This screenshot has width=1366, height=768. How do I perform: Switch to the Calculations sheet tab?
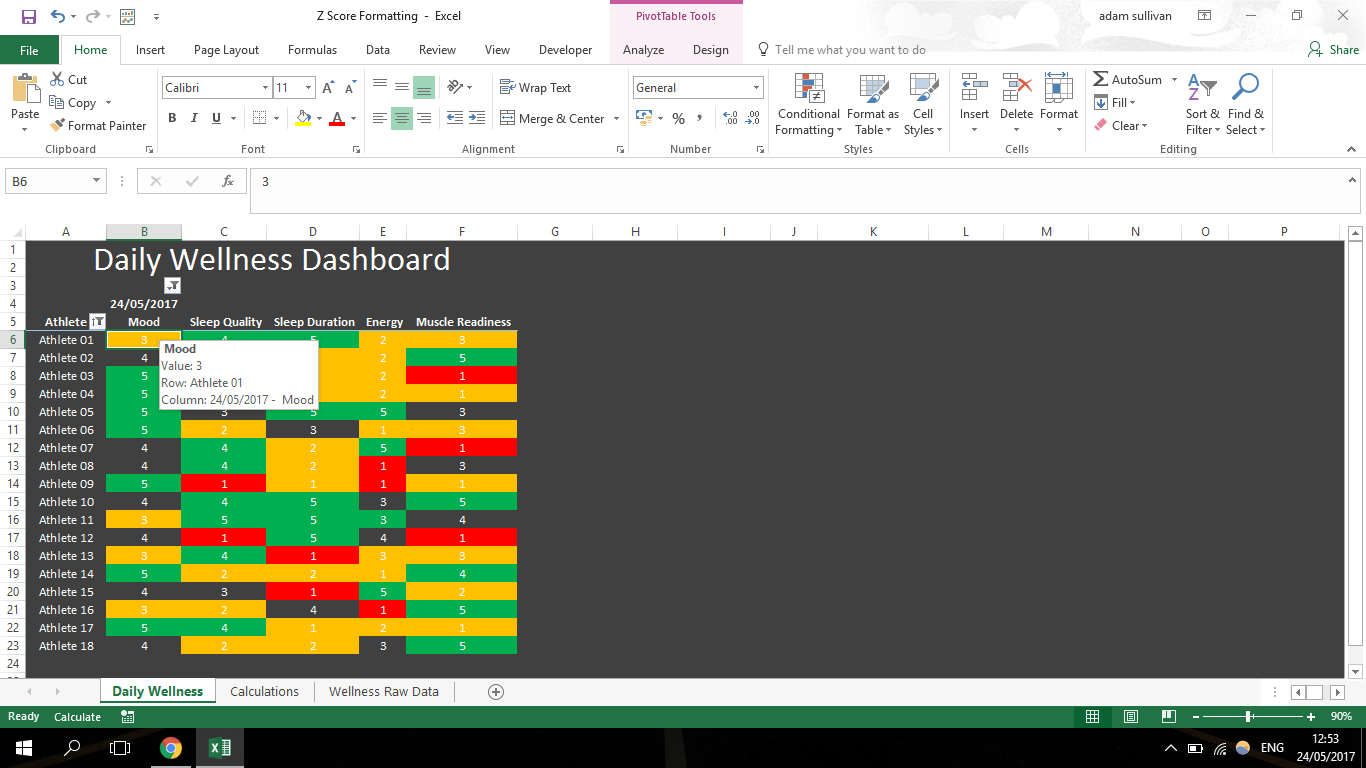264,691
